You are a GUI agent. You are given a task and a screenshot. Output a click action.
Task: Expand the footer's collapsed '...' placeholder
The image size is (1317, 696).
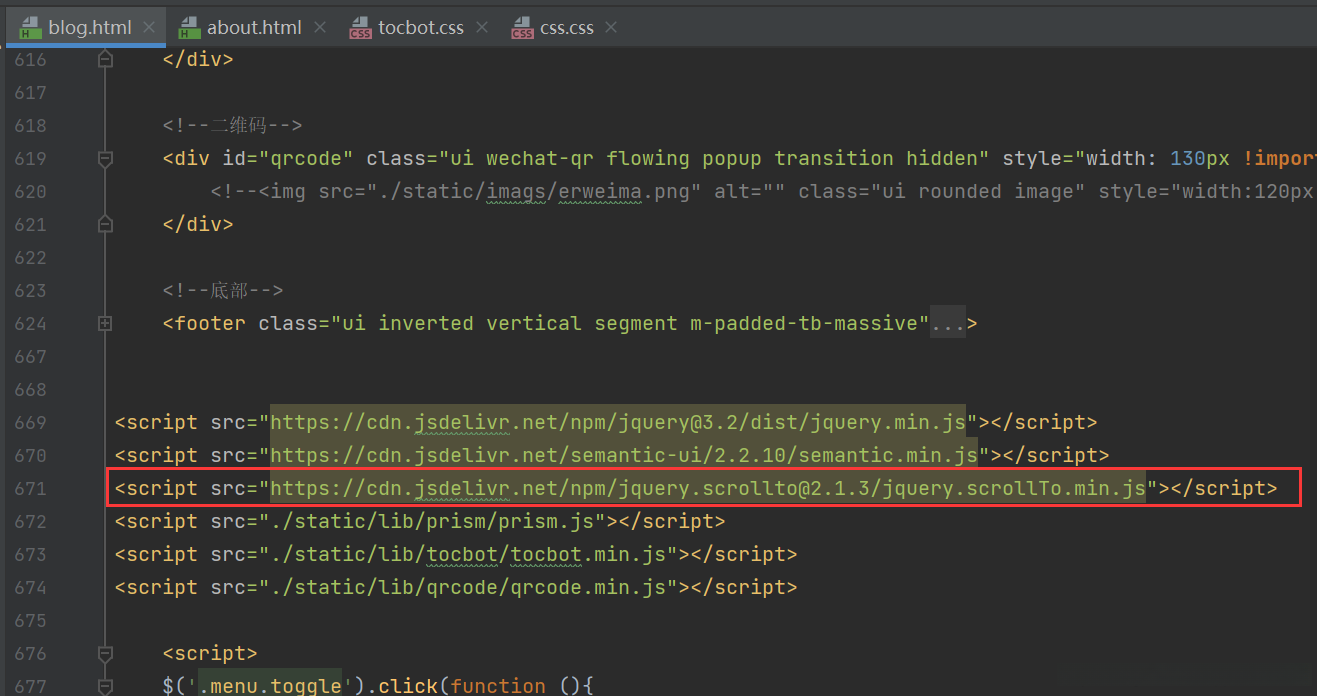click(x=948, y=323)
